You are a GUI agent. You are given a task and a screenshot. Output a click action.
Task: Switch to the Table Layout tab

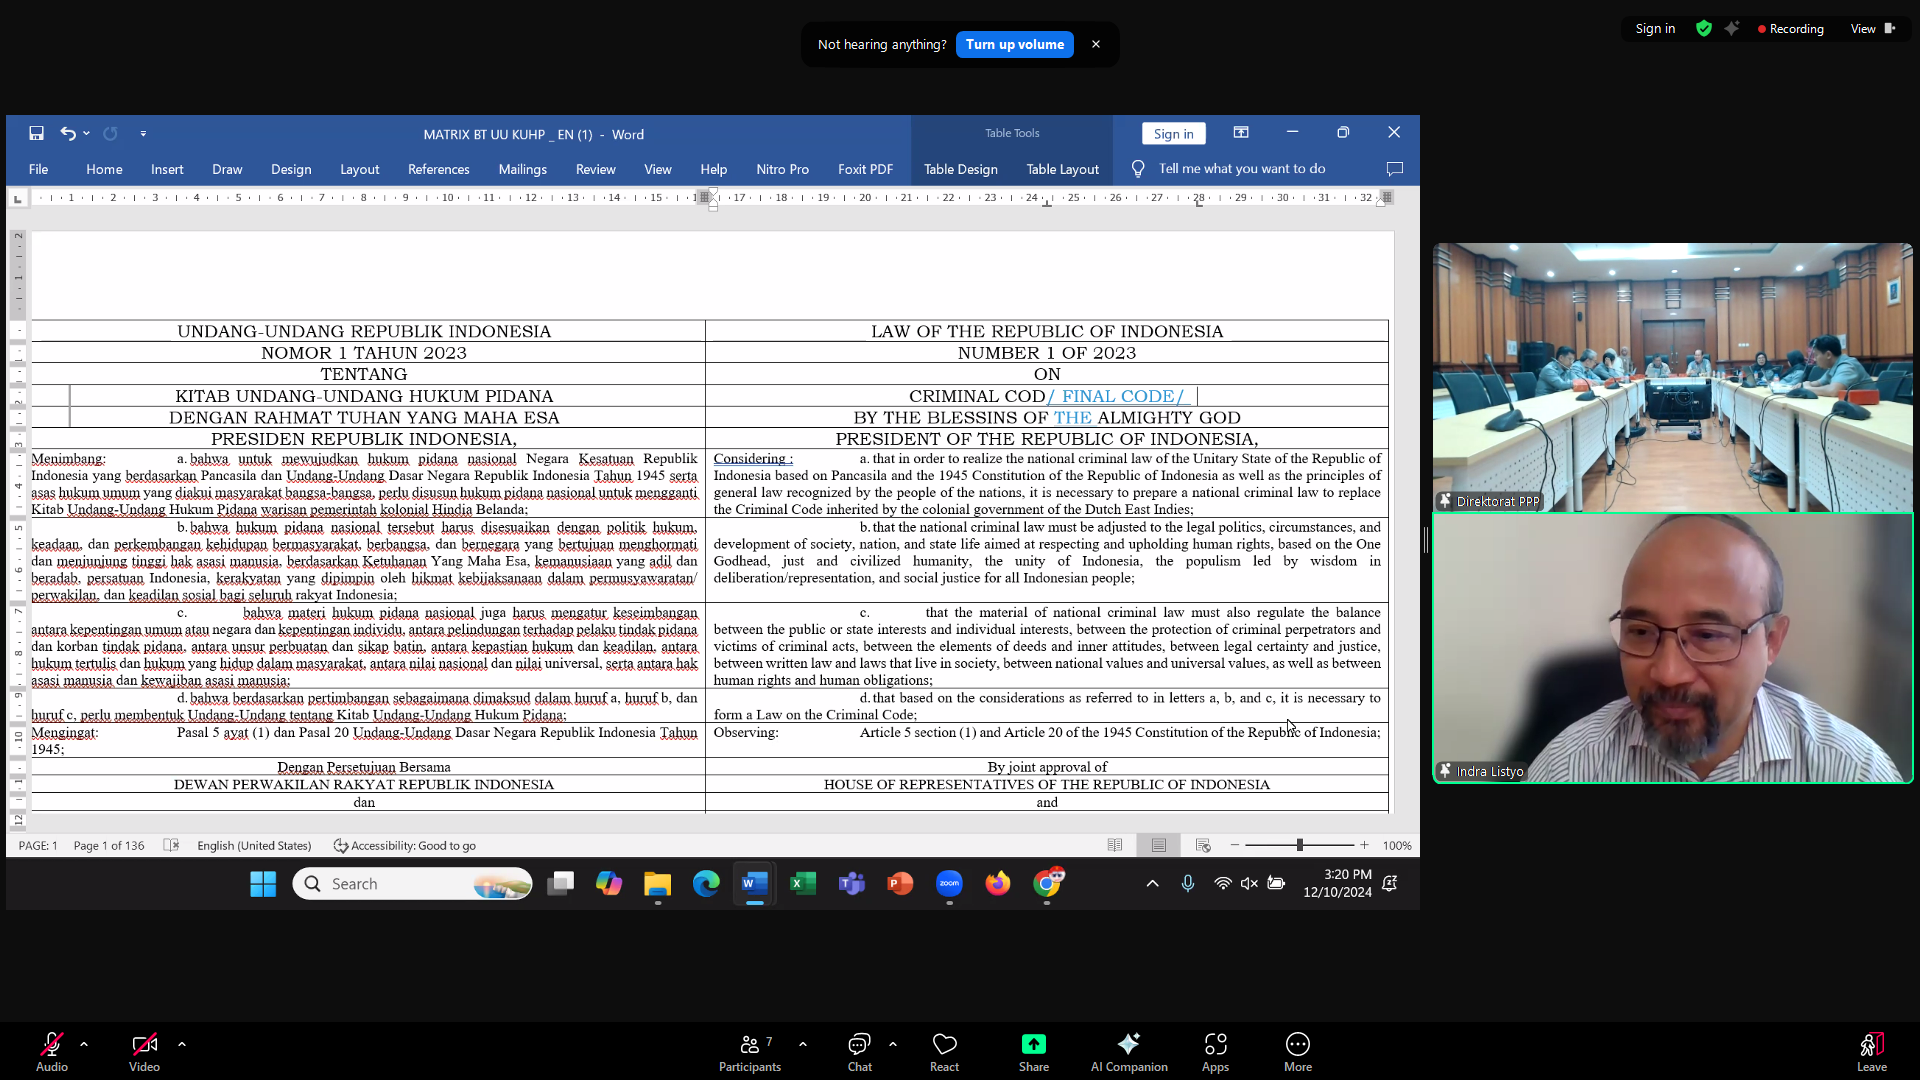click(1062, 169)
